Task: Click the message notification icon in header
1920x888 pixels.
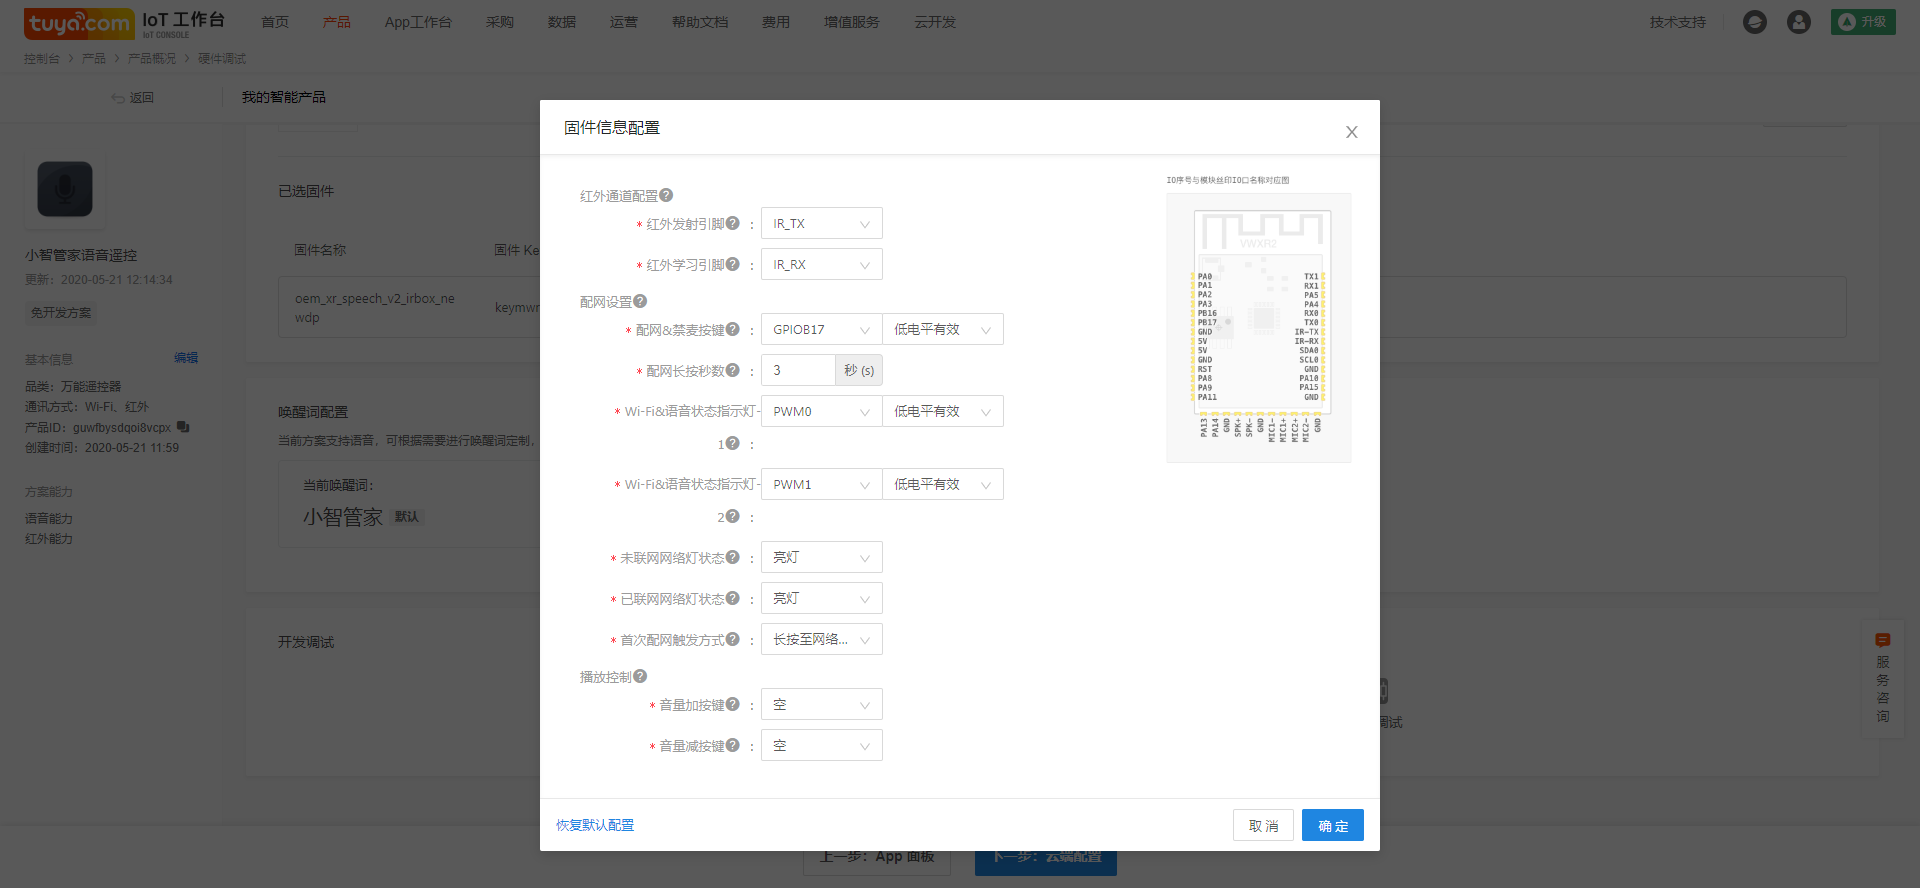Action: [x=1754, y=22]
